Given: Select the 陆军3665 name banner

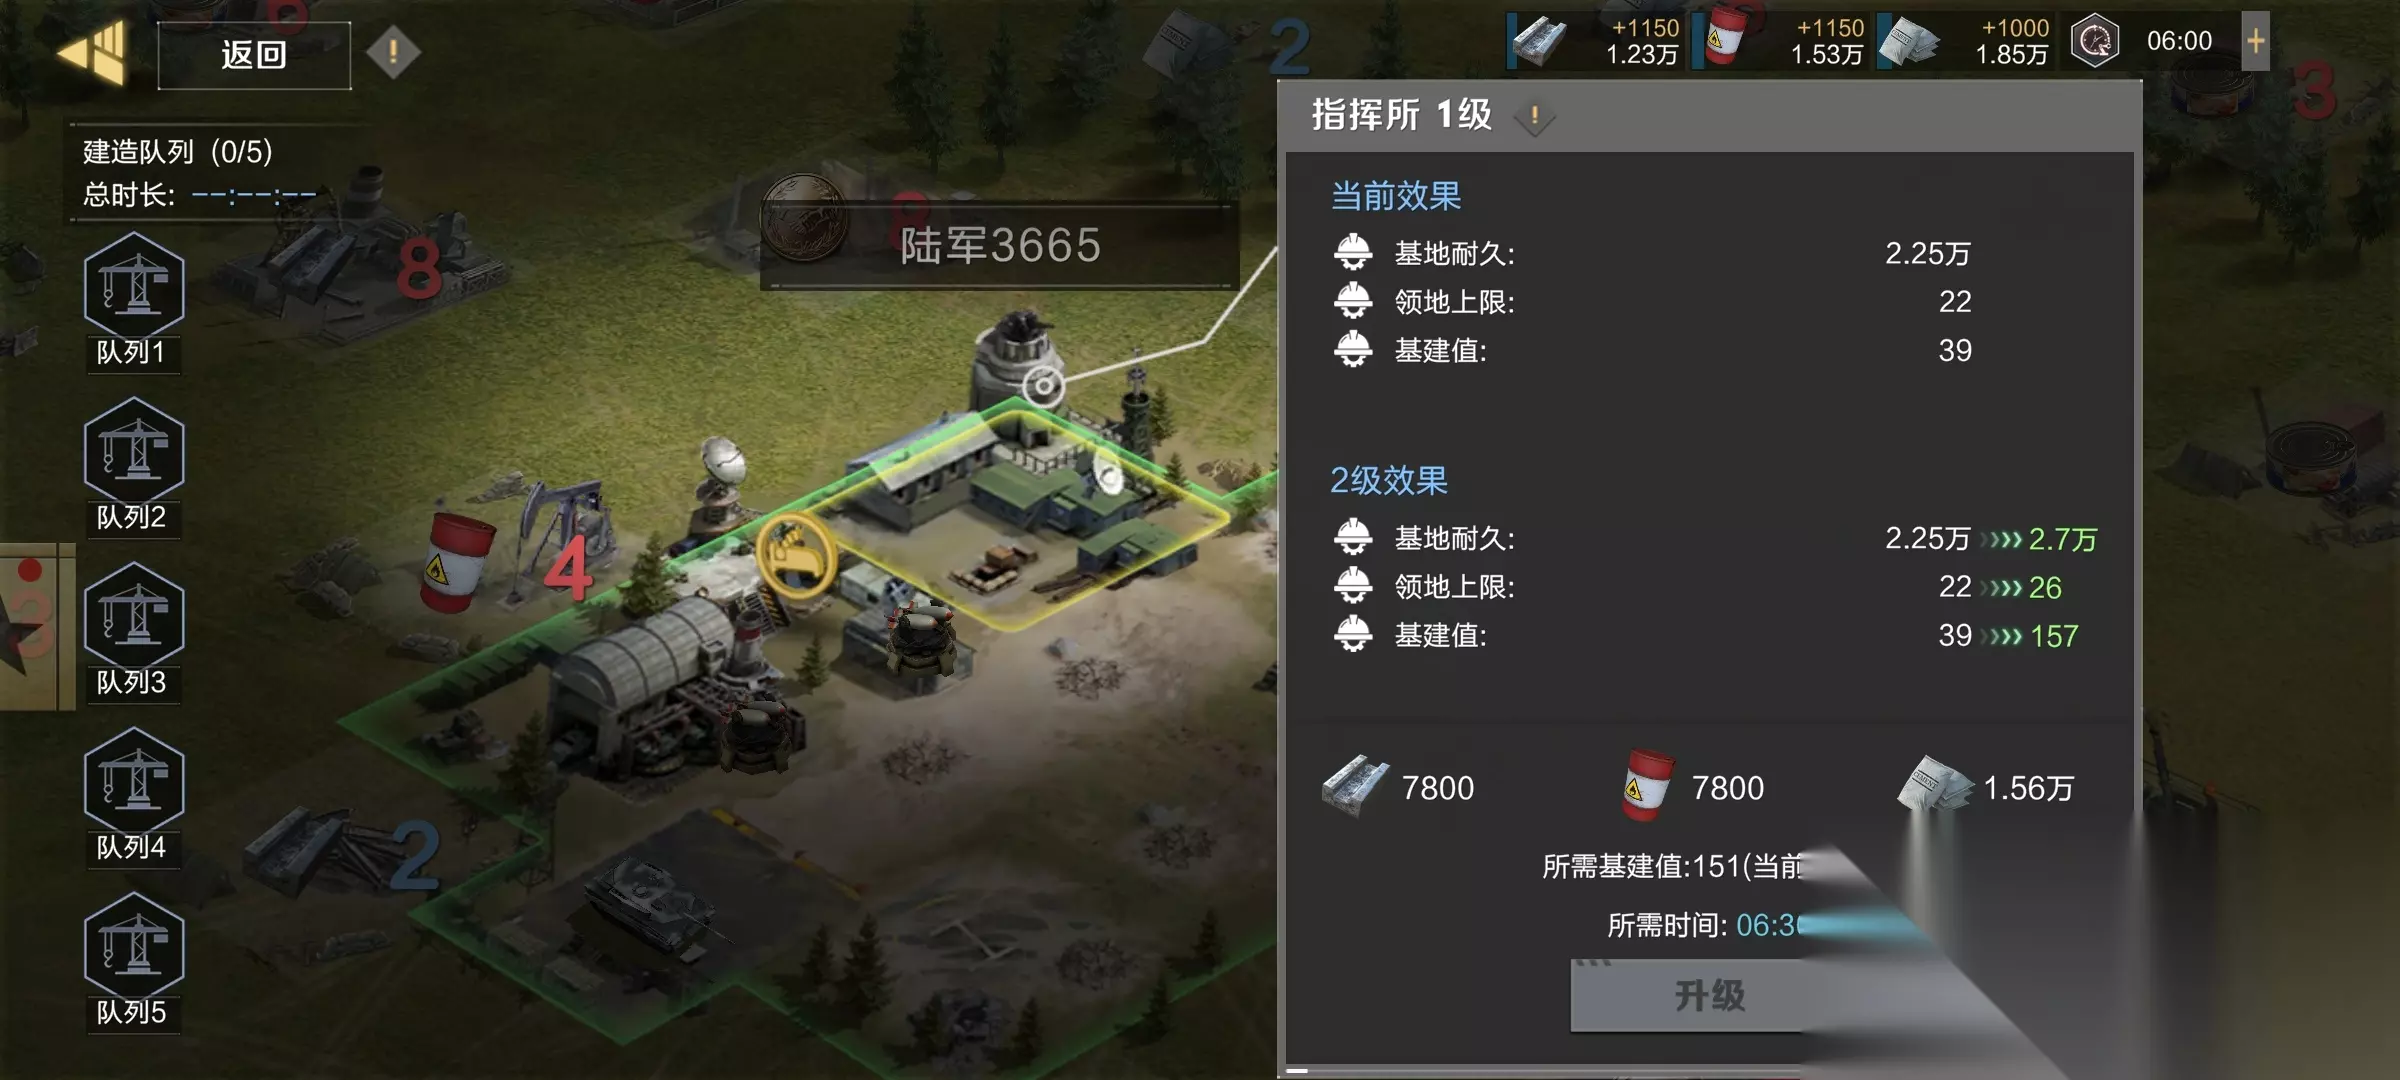Looking at the screenshot, I should pos(999,246).
